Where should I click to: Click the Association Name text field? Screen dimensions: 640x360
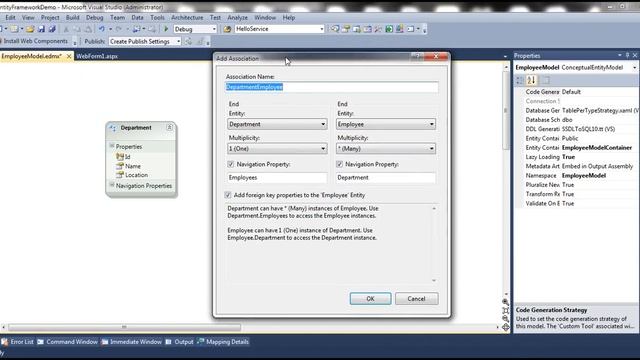click(x=332, y=87)
